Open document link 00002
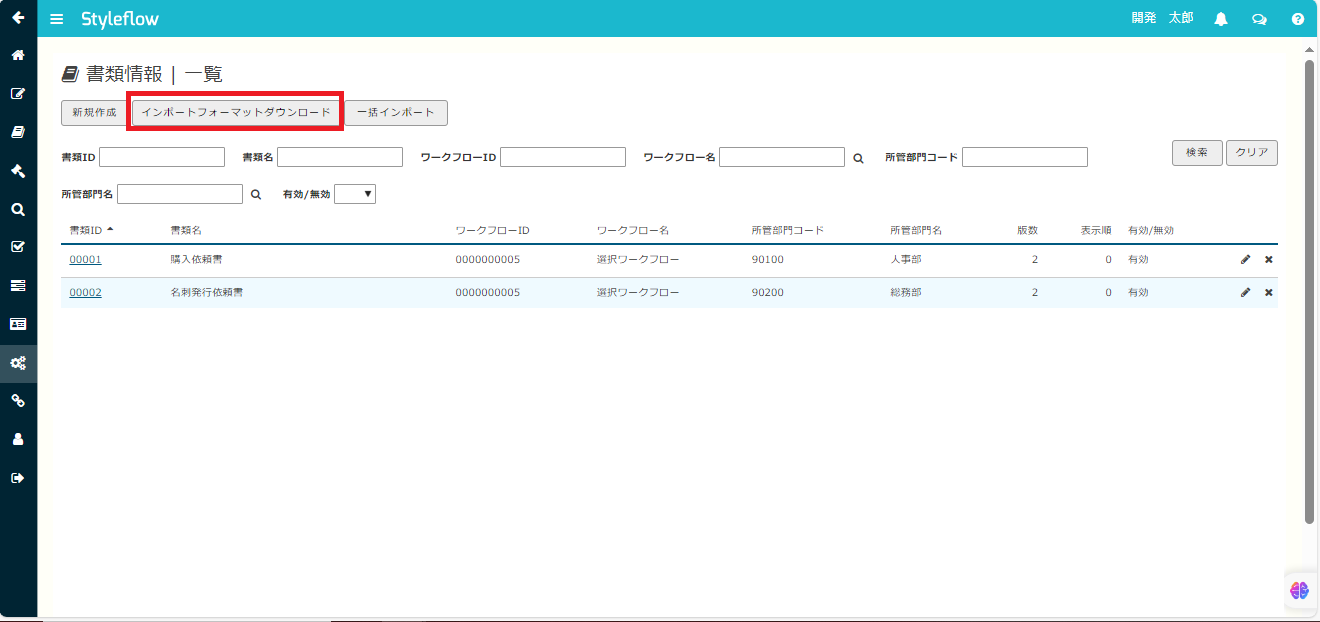 [85, 293]
